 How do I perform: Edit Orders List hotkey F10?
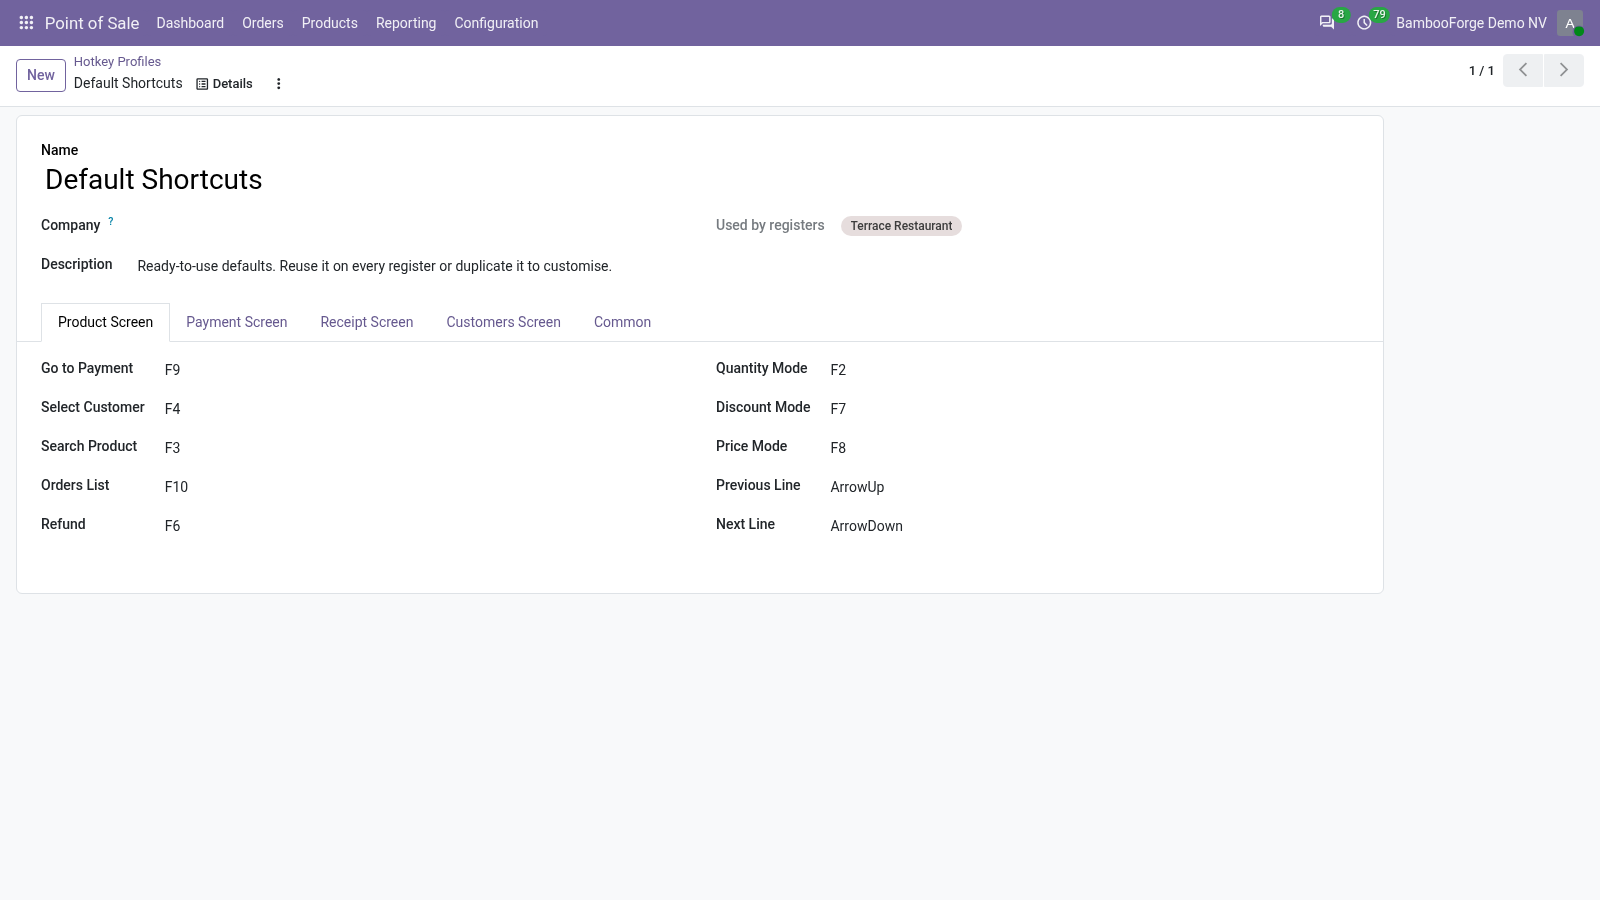(x=424, y=487)
